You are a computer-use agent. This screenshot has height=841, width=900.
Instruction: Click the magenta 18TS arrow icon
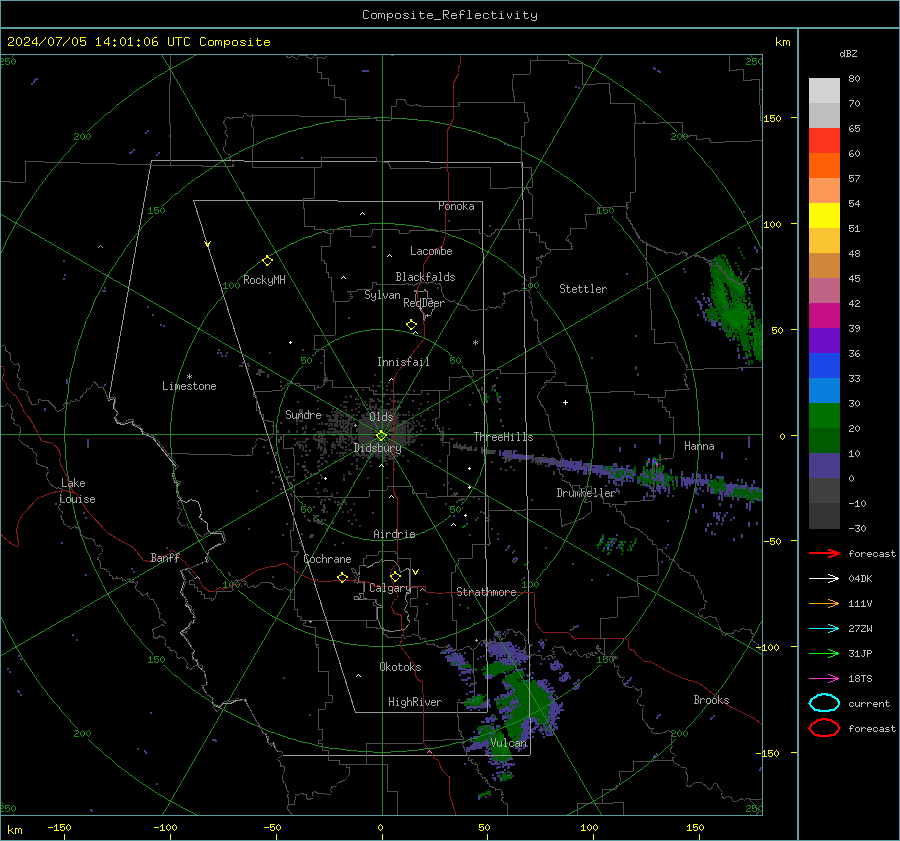point(824,679)
